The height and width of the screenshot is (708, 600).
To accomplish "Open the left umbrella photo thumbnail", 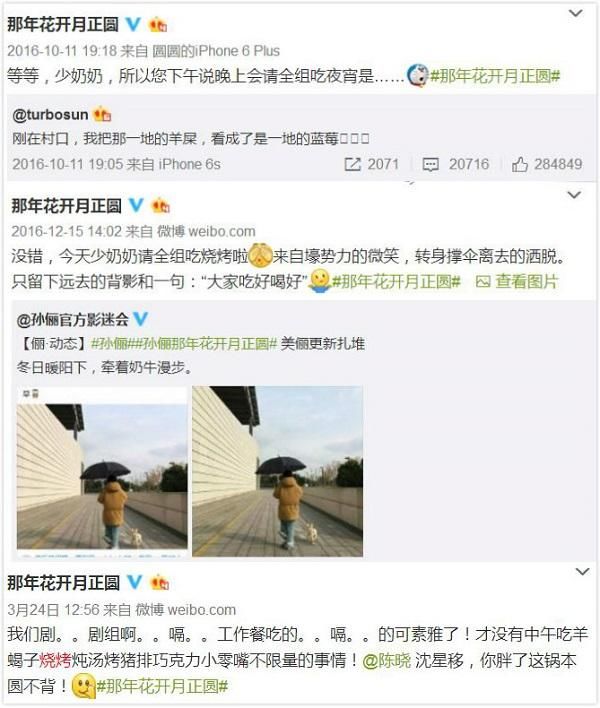I will coord(102,471).
